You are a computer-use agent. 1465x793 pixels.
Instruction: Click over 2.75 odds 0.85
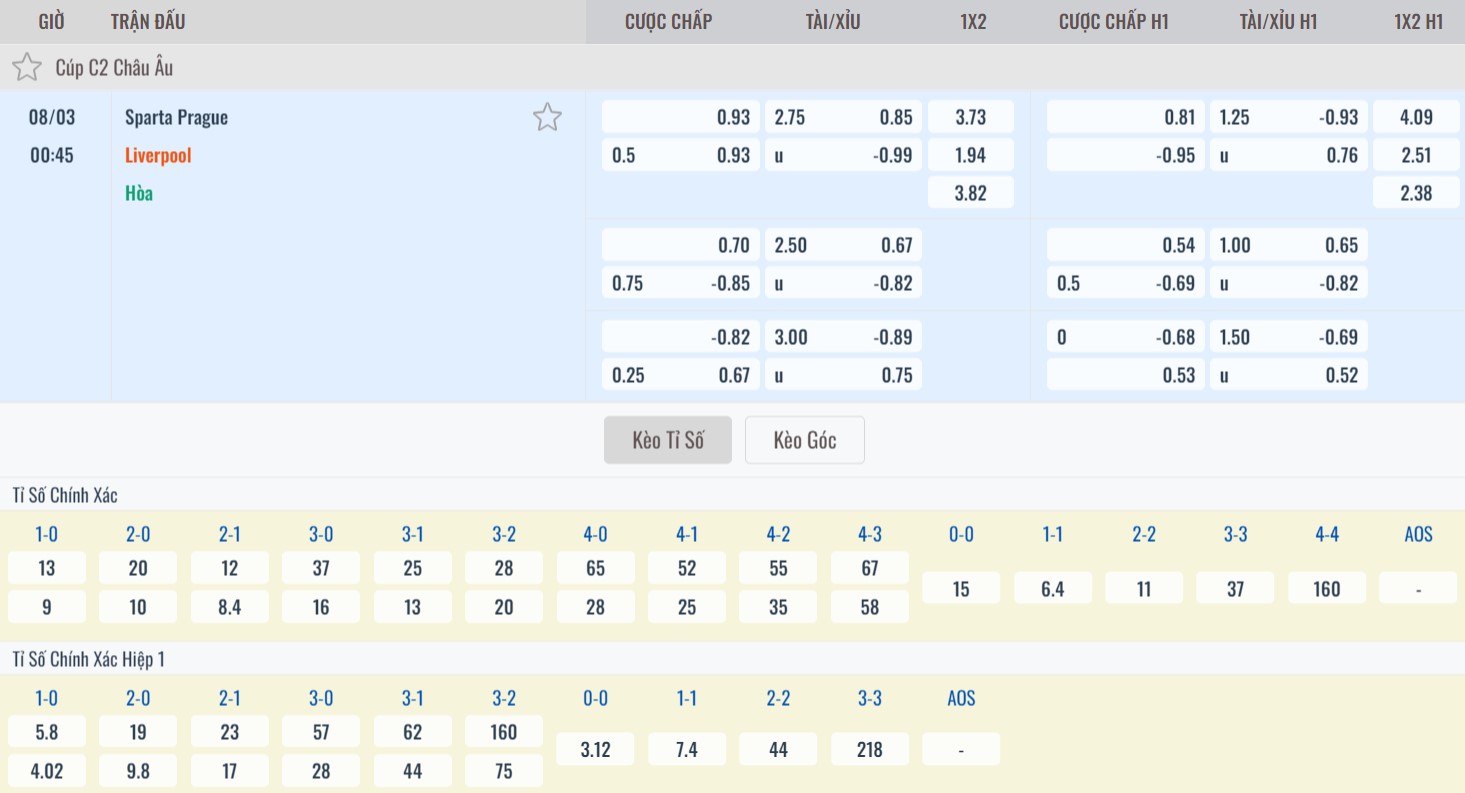(x=844, y=117)
